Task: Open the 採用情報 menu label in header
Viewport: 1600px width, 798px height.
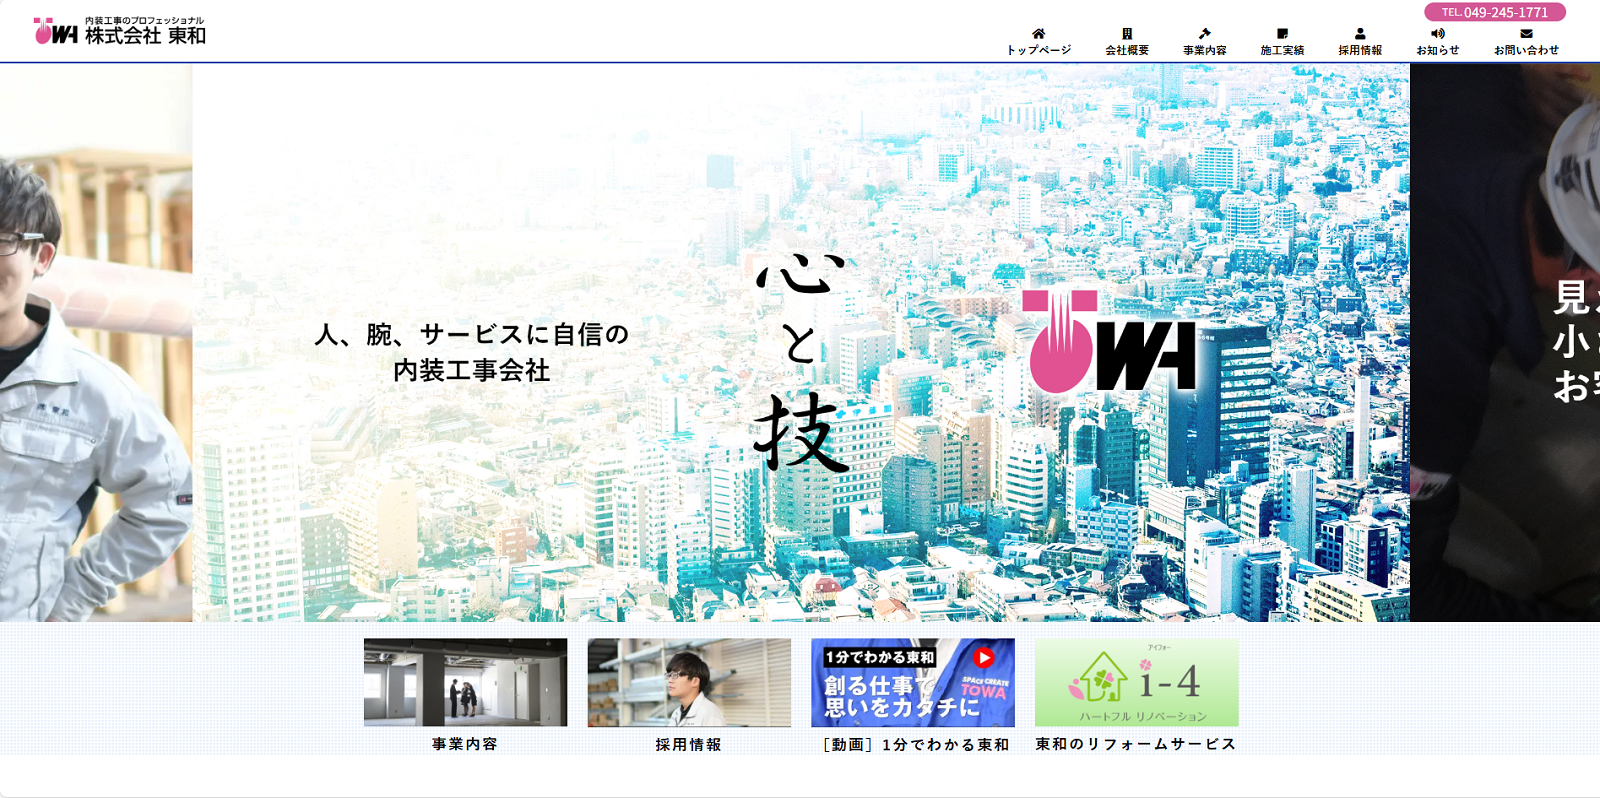Action: pos(1360,50)
